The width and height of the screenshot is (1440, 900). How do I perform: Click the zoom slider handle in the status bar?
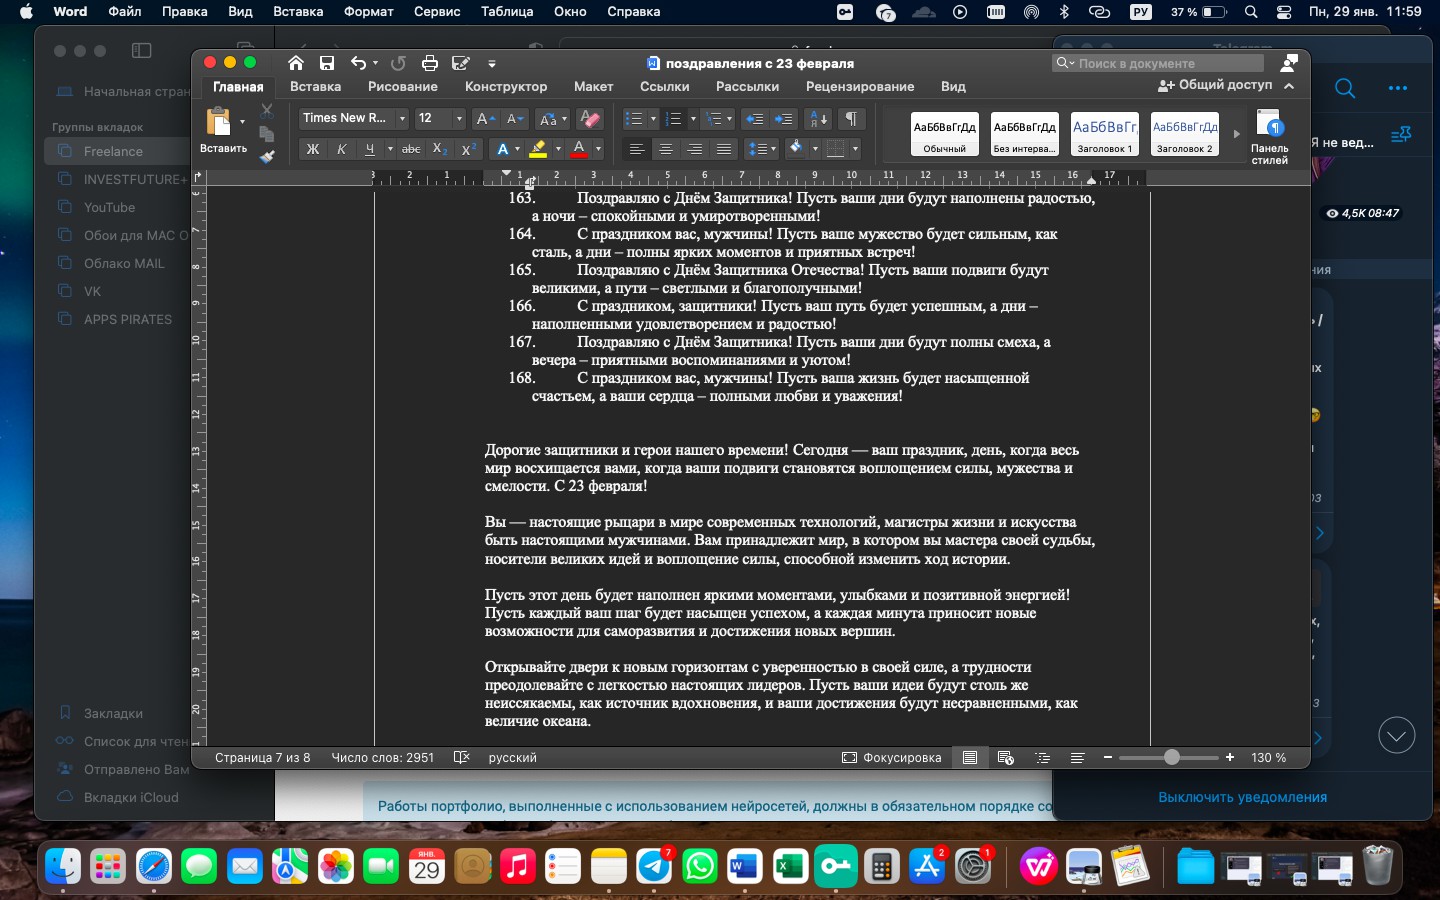click(1171, 757)
